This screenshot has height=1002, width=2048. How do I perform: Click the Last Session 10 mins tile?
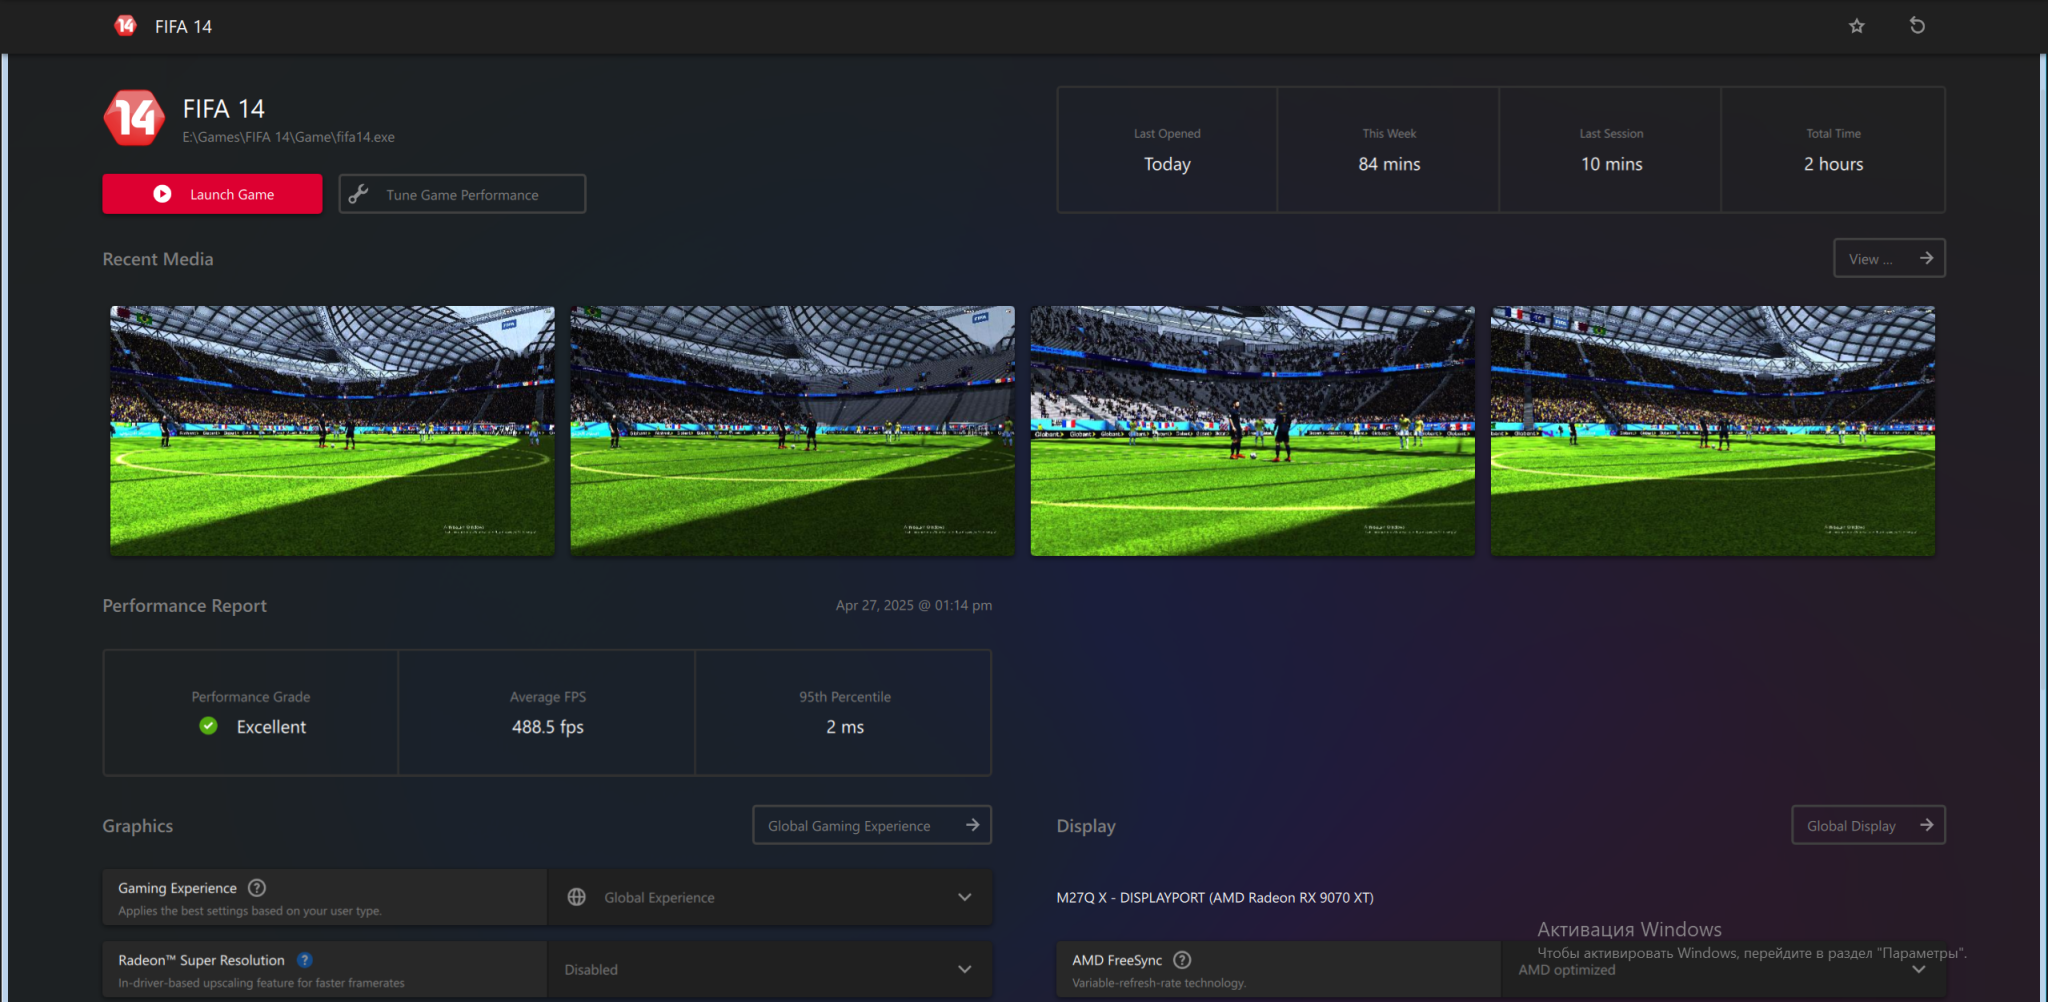tap(1611, 150)
